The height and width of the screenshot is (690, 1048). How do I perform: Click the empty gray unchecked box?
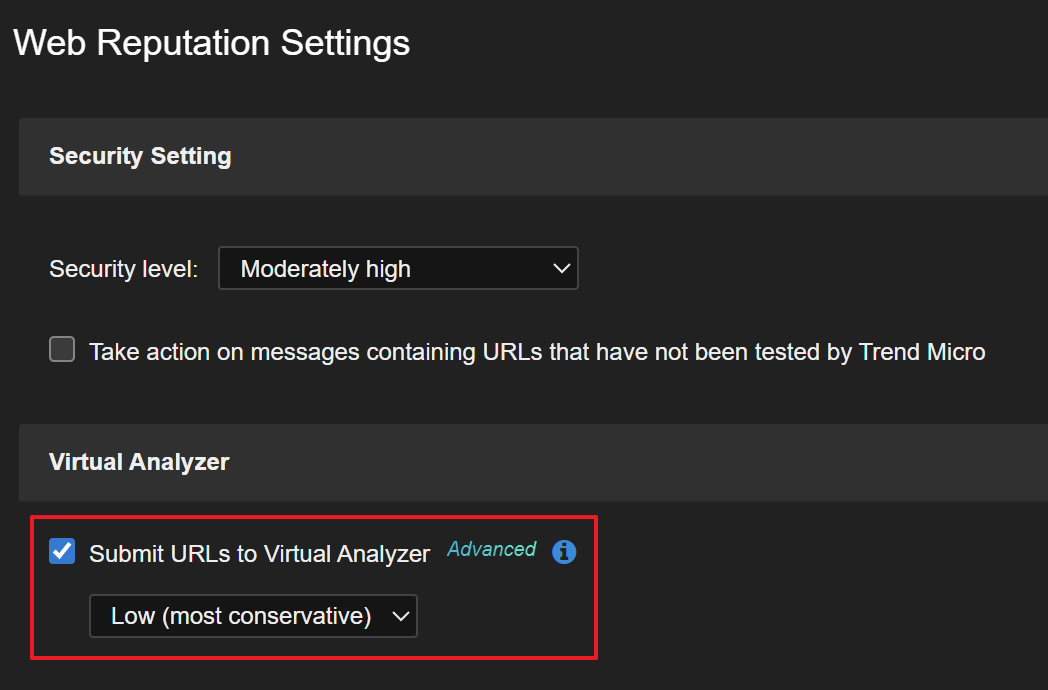pos(62,350)
